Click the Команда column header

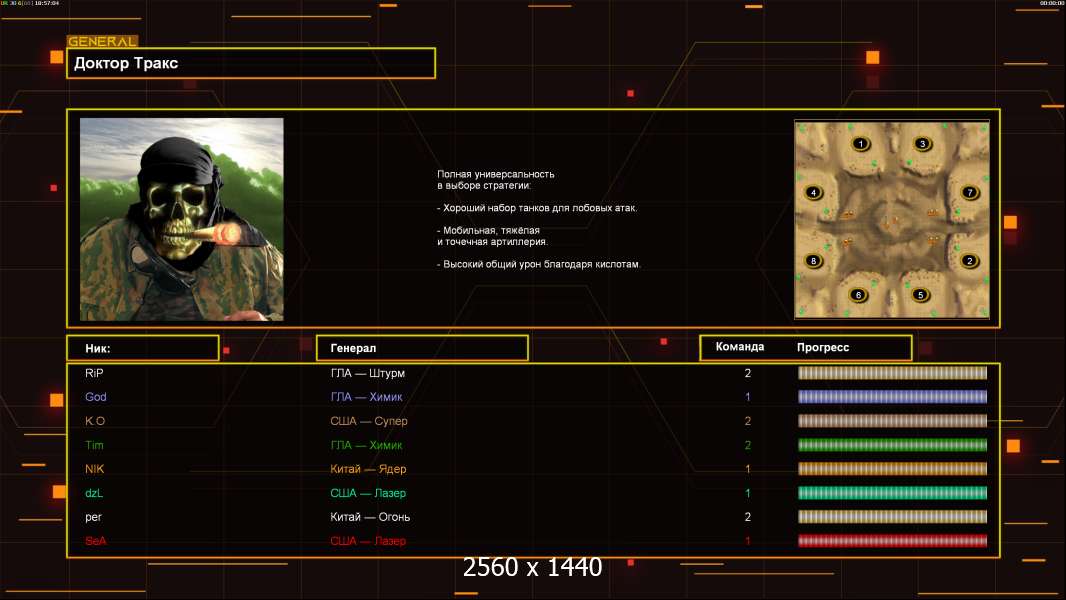click(x=740, y=347)
